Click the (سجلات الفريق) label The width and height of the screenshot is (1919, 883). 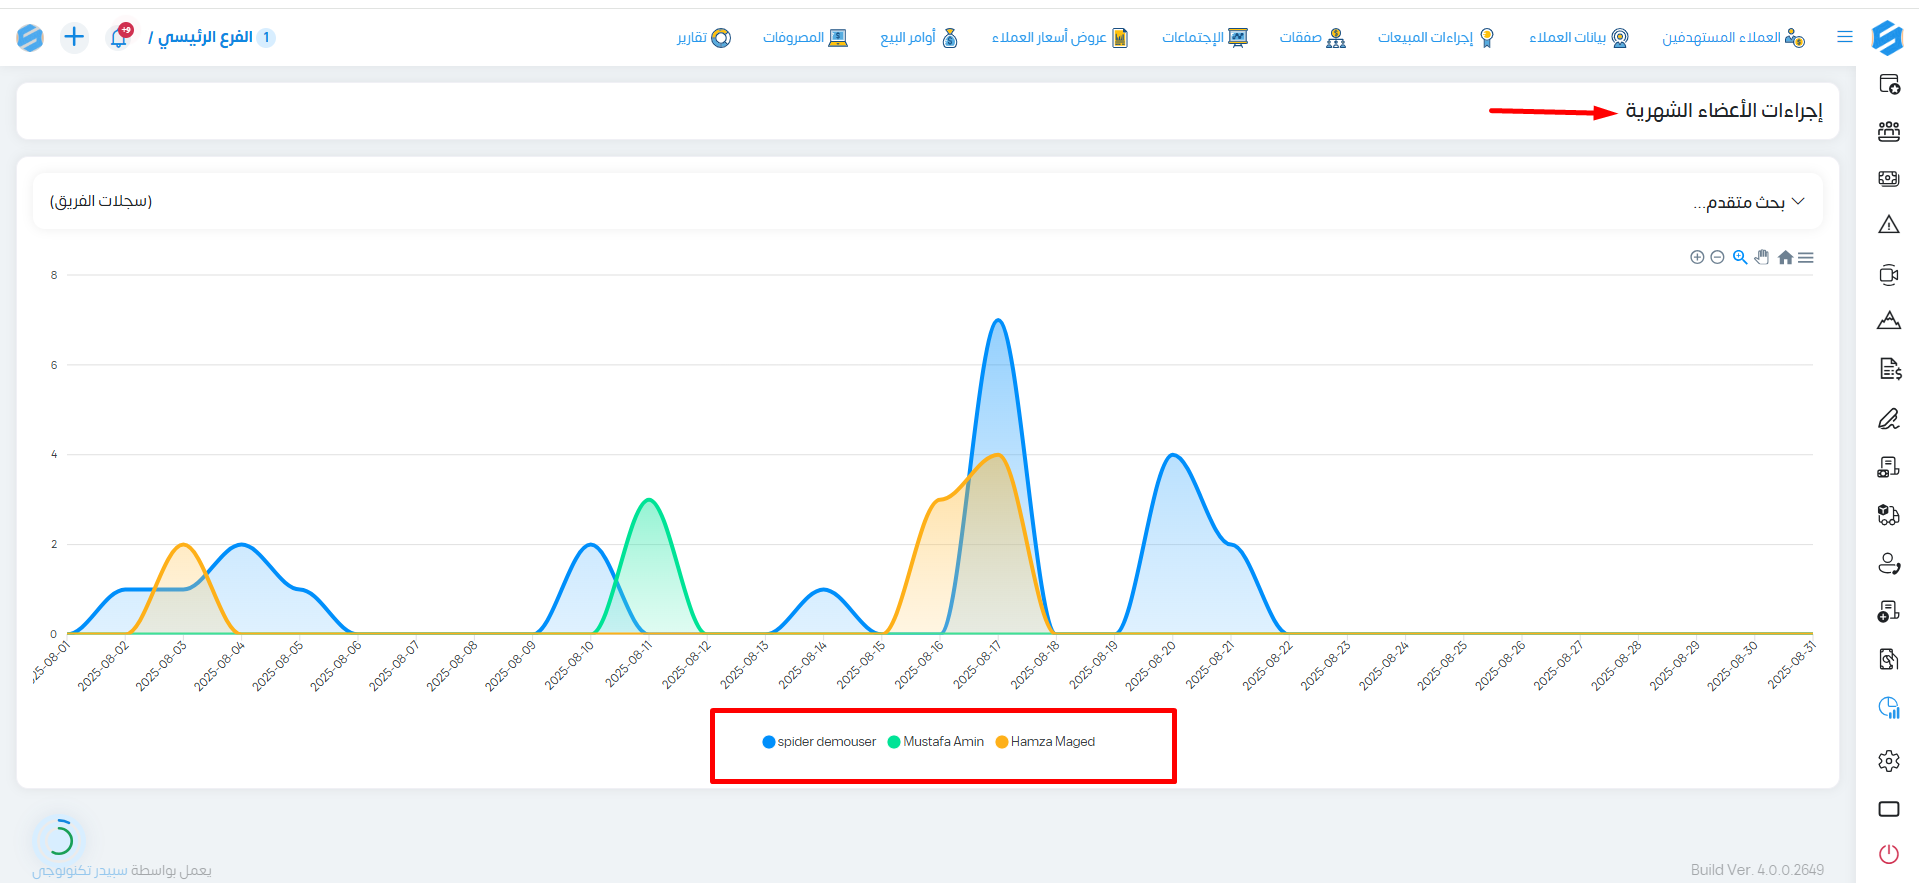(101, 201)
